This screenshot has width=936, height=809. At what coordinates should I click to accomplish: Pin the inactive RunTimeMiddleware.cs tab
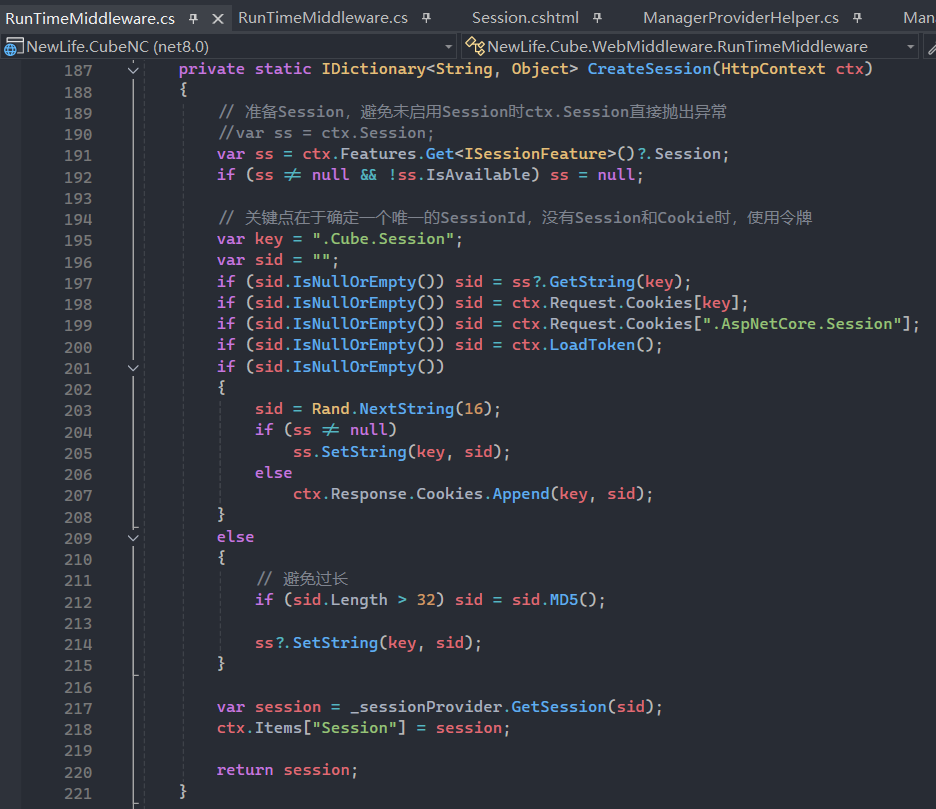pyautogui.click(x=426, y=18)
